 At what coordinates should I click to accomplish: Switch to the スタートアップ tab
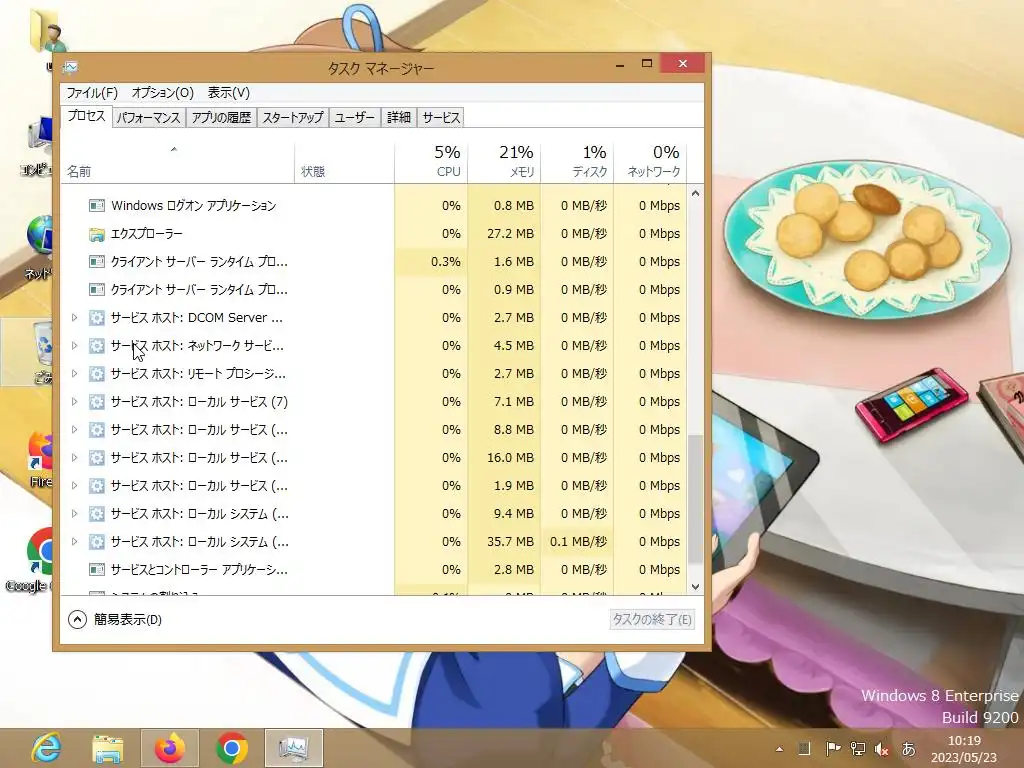(x=293, y=118)
